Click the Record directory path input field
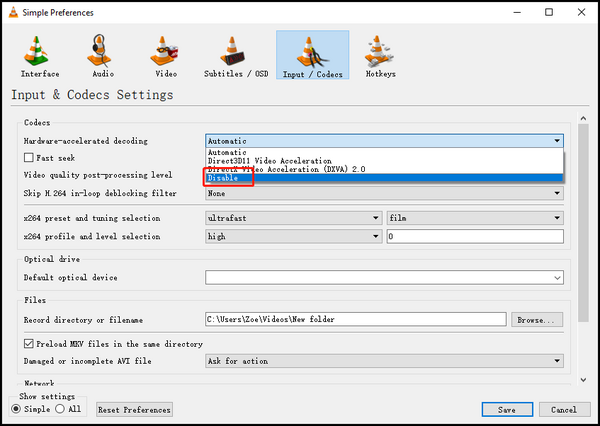Screen dimensions: 600x426 355,319
